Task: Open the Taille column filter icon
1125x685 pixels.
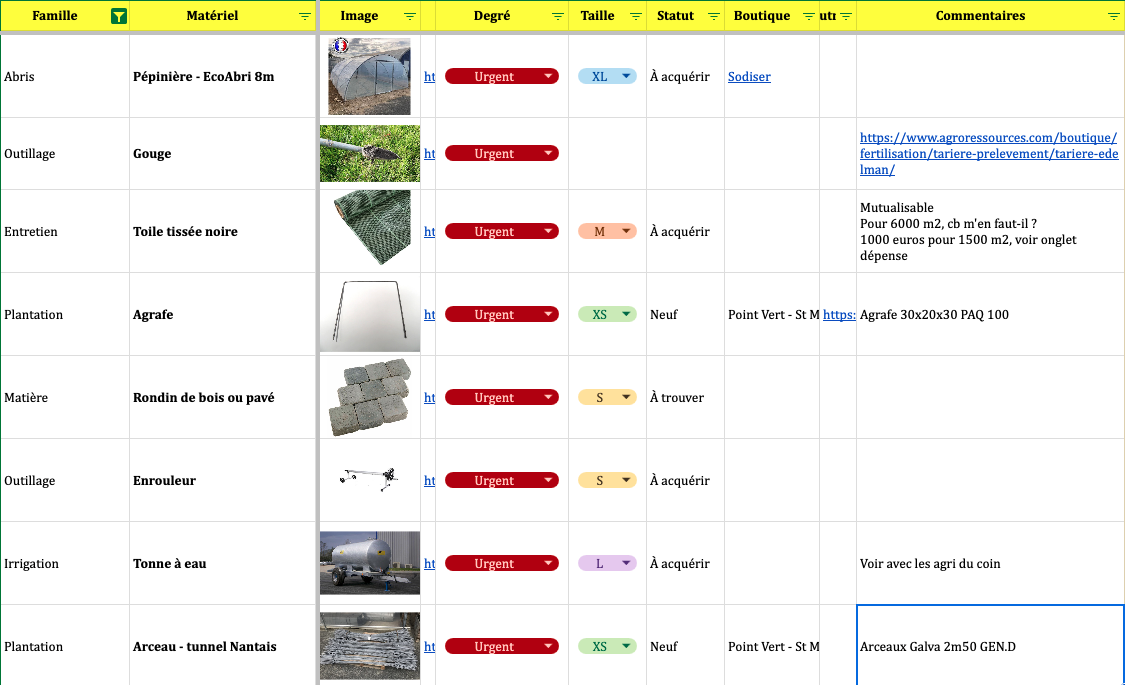Action: click(634, 17)
